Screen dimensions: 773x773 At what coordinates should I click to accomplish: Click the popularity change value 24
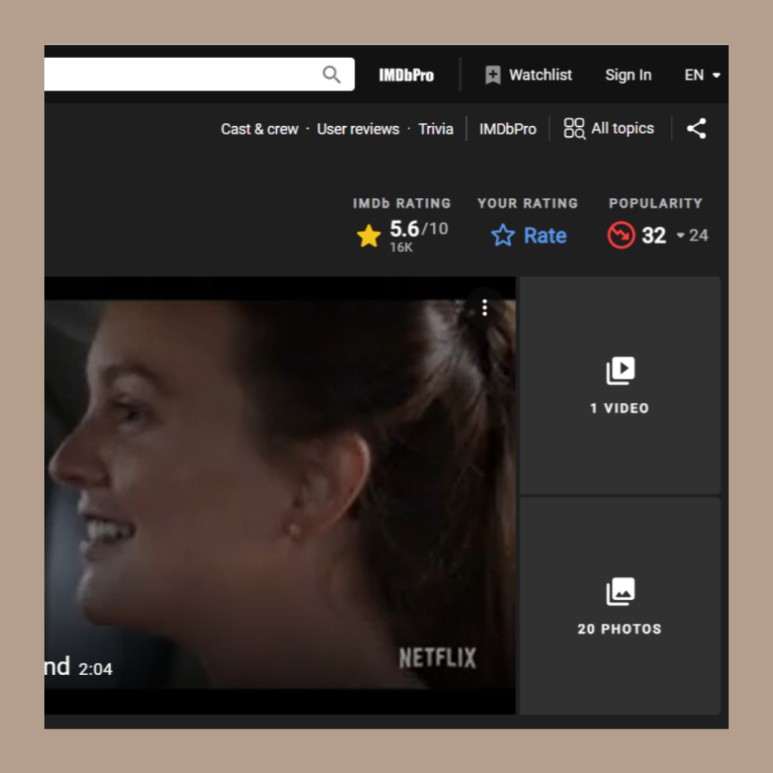coord(698,235)
